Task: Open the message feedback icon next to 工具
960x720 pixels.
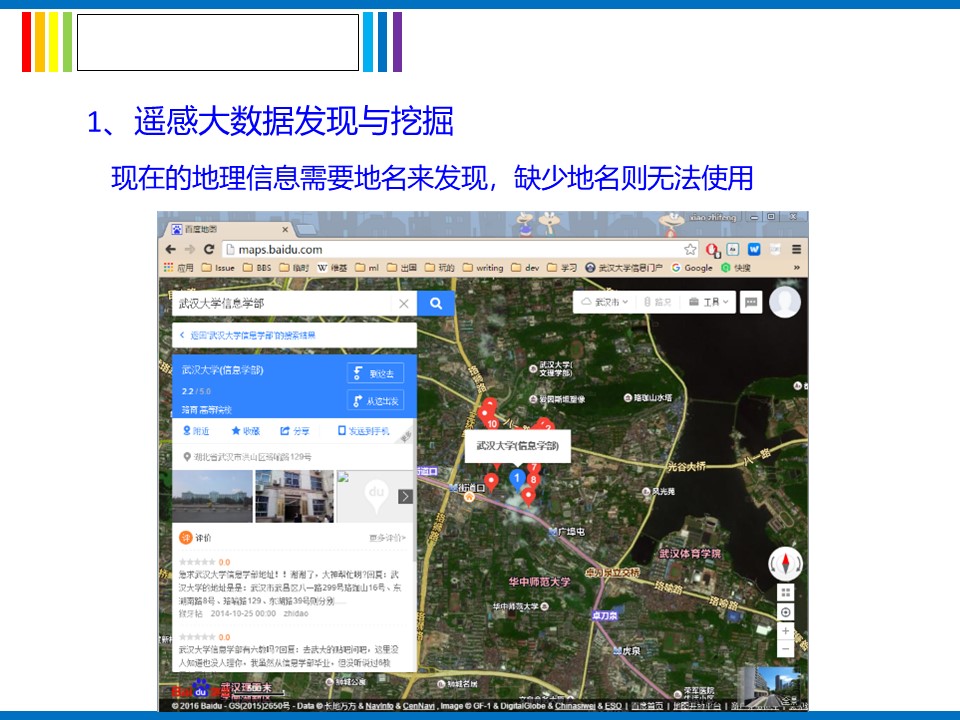Action: pos(751,302)
